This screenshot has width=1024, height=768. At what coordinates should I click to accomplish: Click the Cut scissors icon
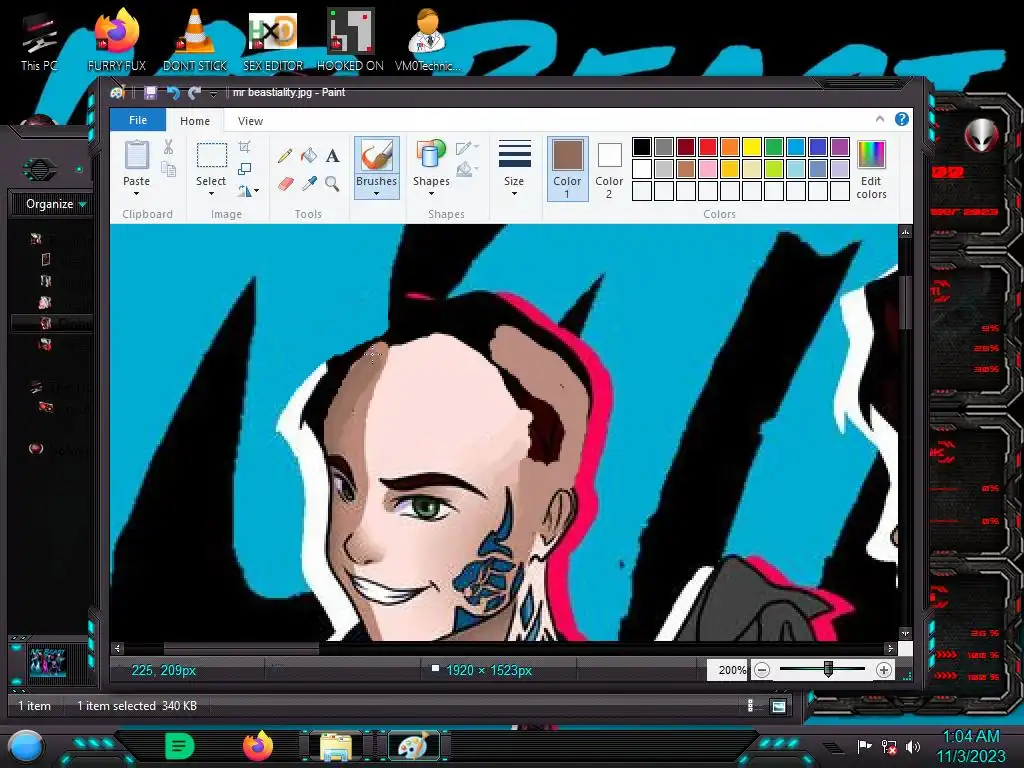click(168, 147)
